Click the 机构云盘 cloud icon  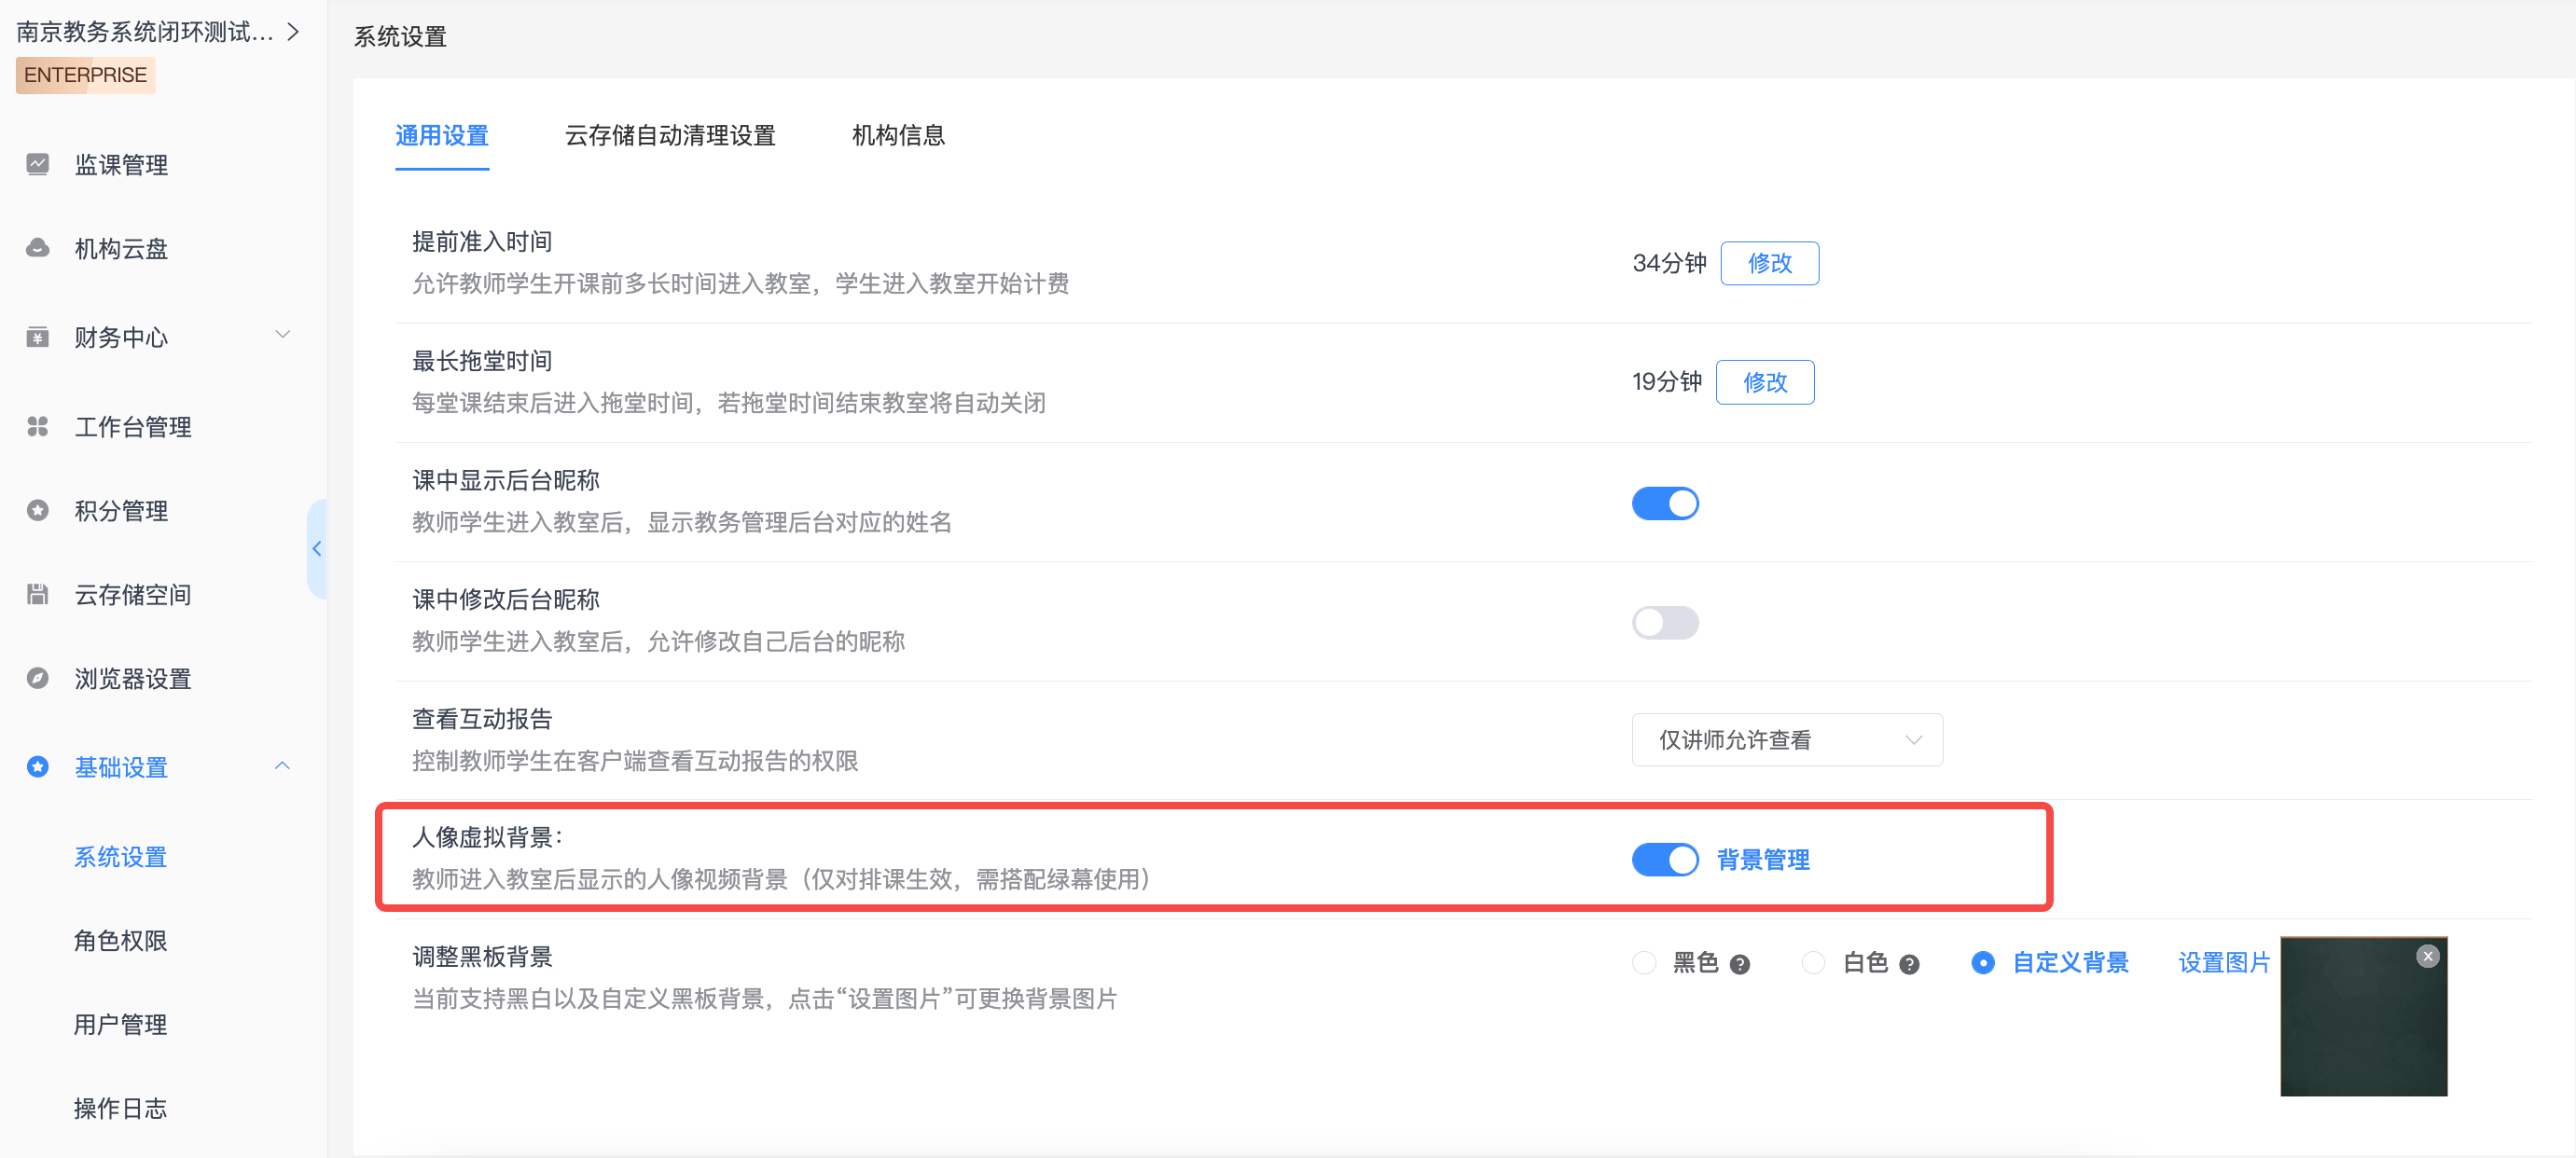pyautogui.click(x=38, y=248)
